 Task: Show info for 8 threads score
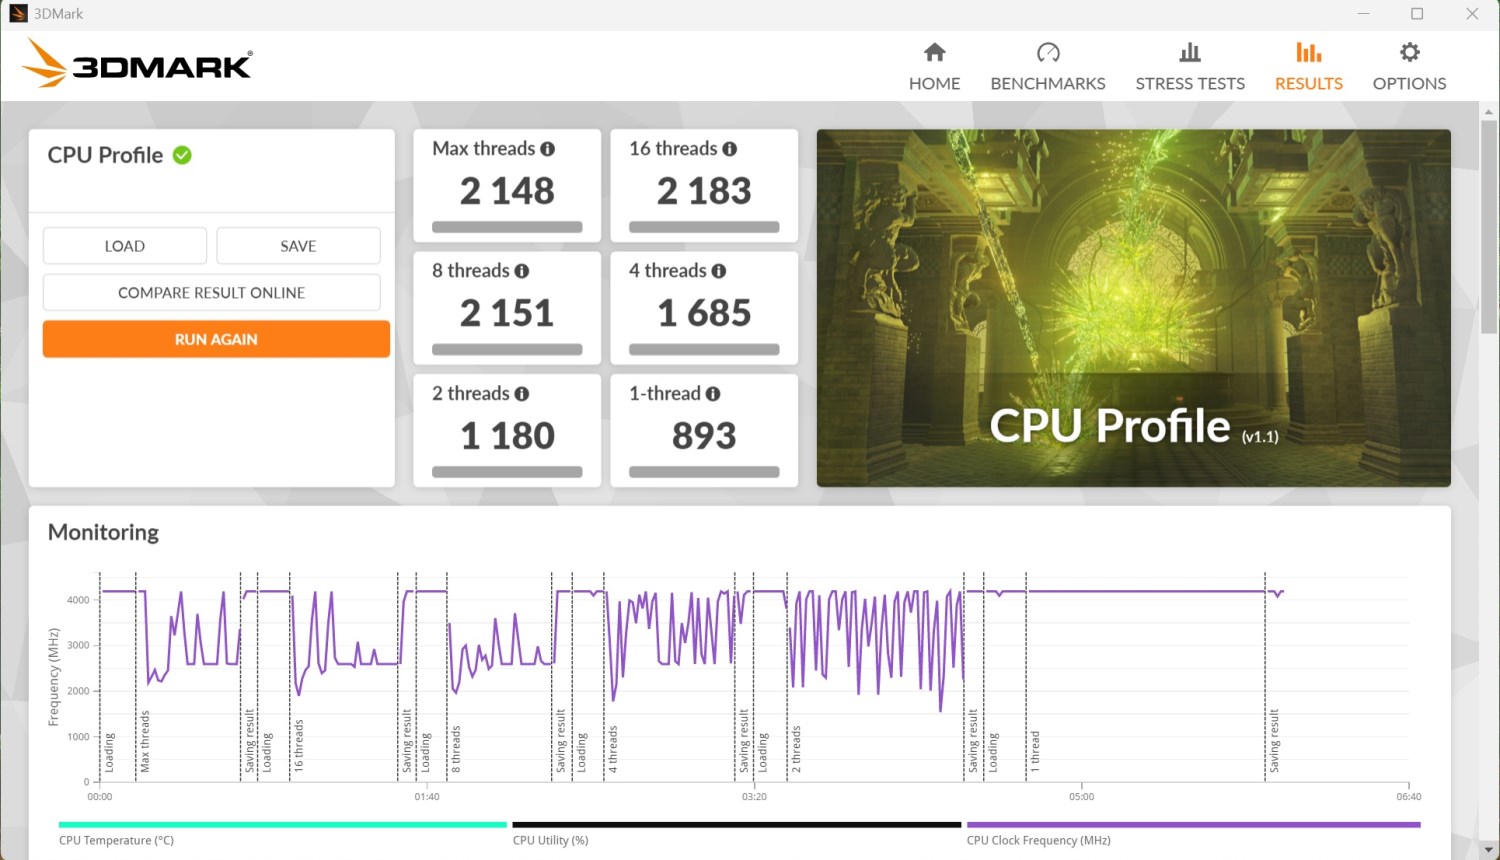click(x=522, y=271)
